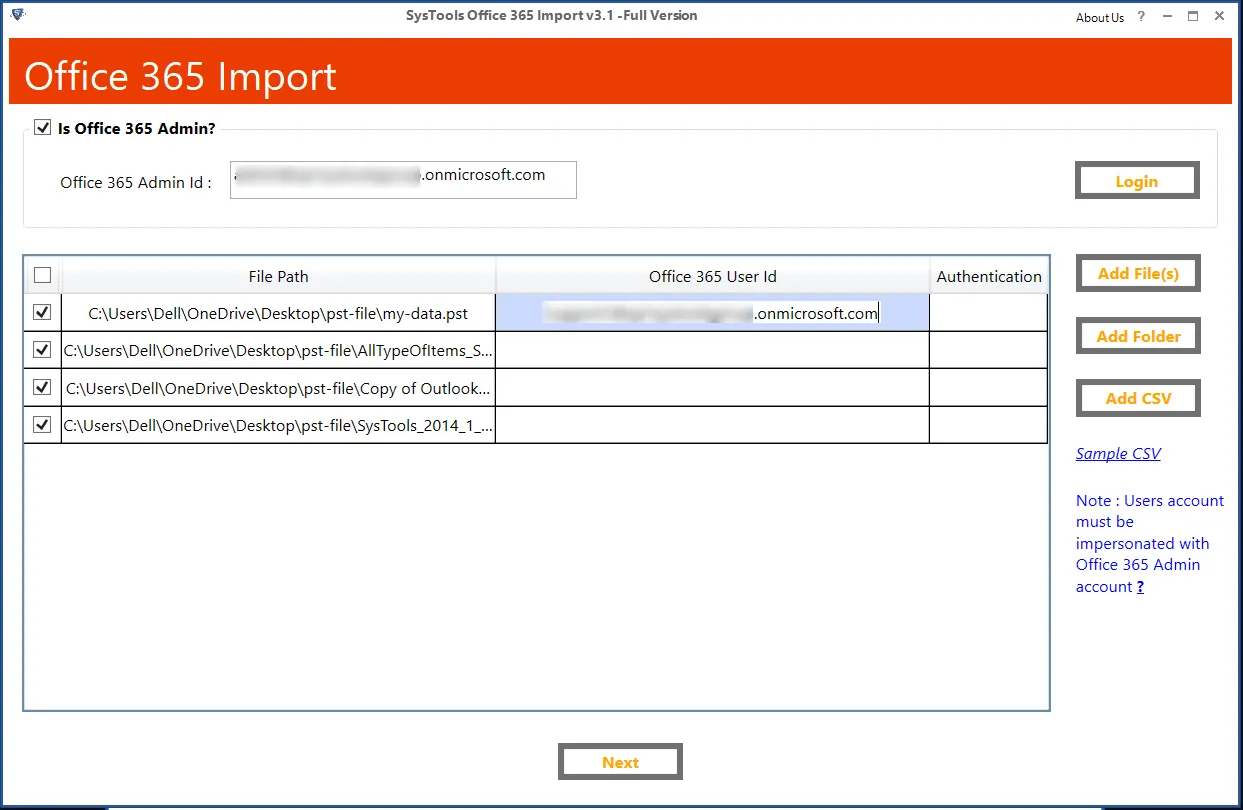1243x810 pixels.
Task: Click the Next button
Action: (x=620, y=762)
